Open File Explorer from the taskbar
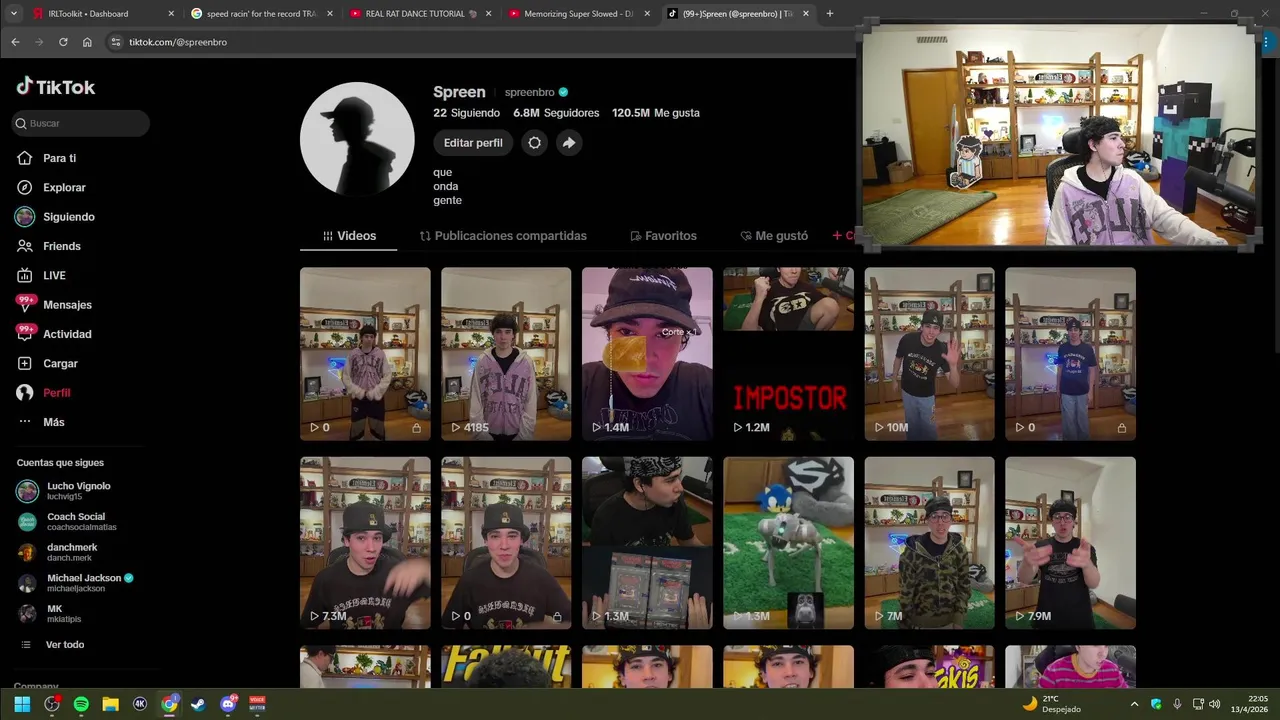Viewport: 1280px width, 720px height. pos(111,704)
